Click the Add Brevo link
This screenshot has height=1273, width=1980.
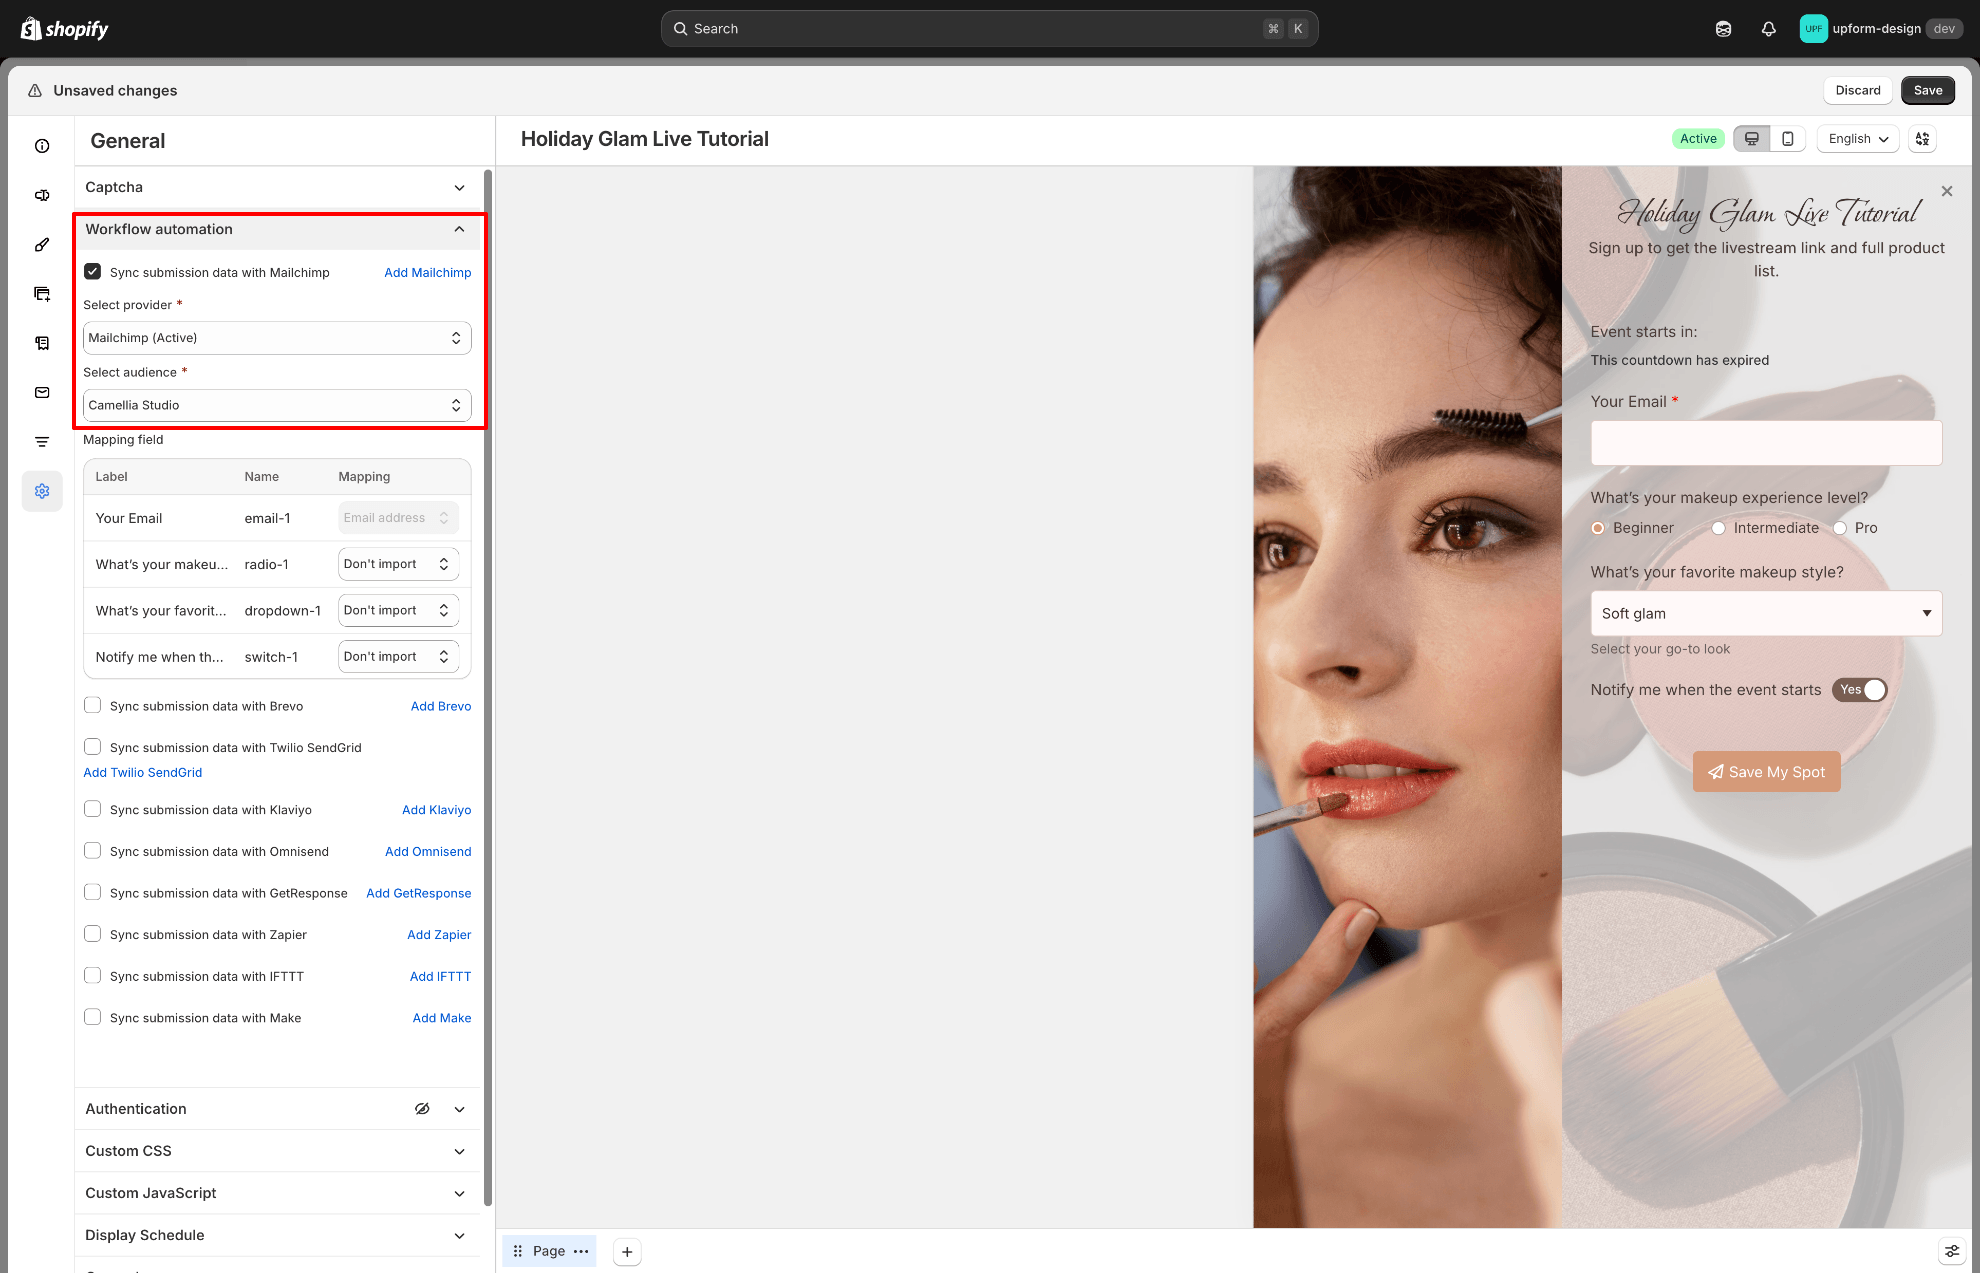(441, 706)
